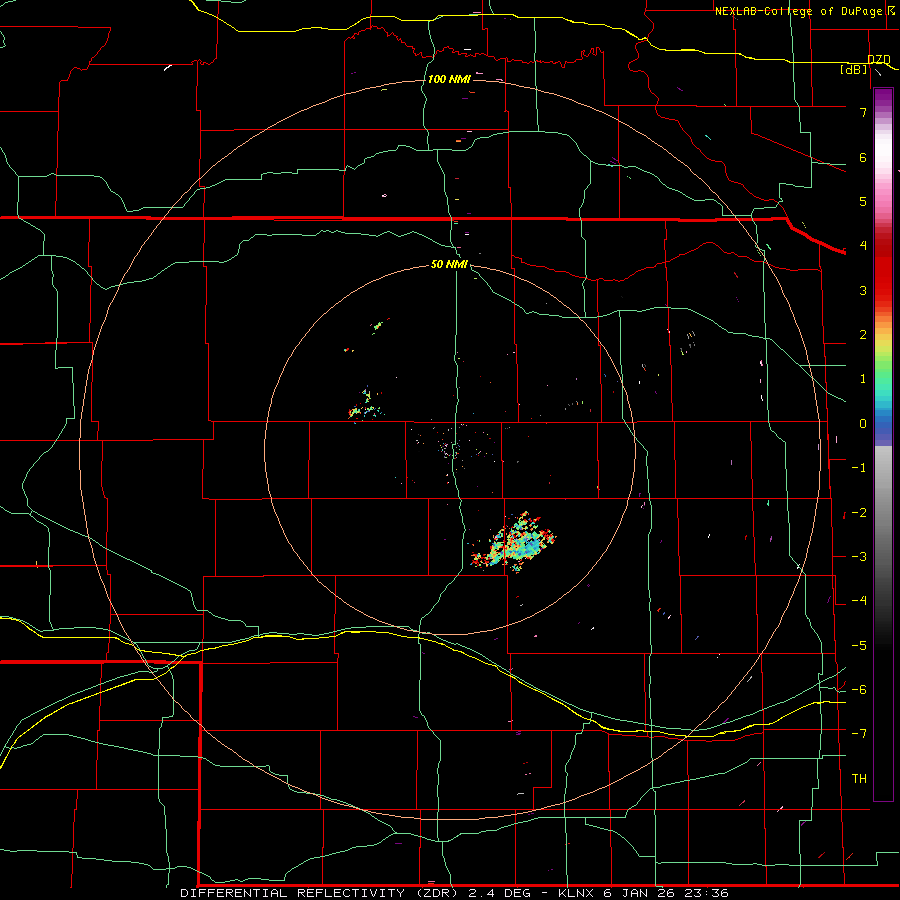Select the -4 value on the dB scale
The image size is (900, 900).
[x=859, y=601]
